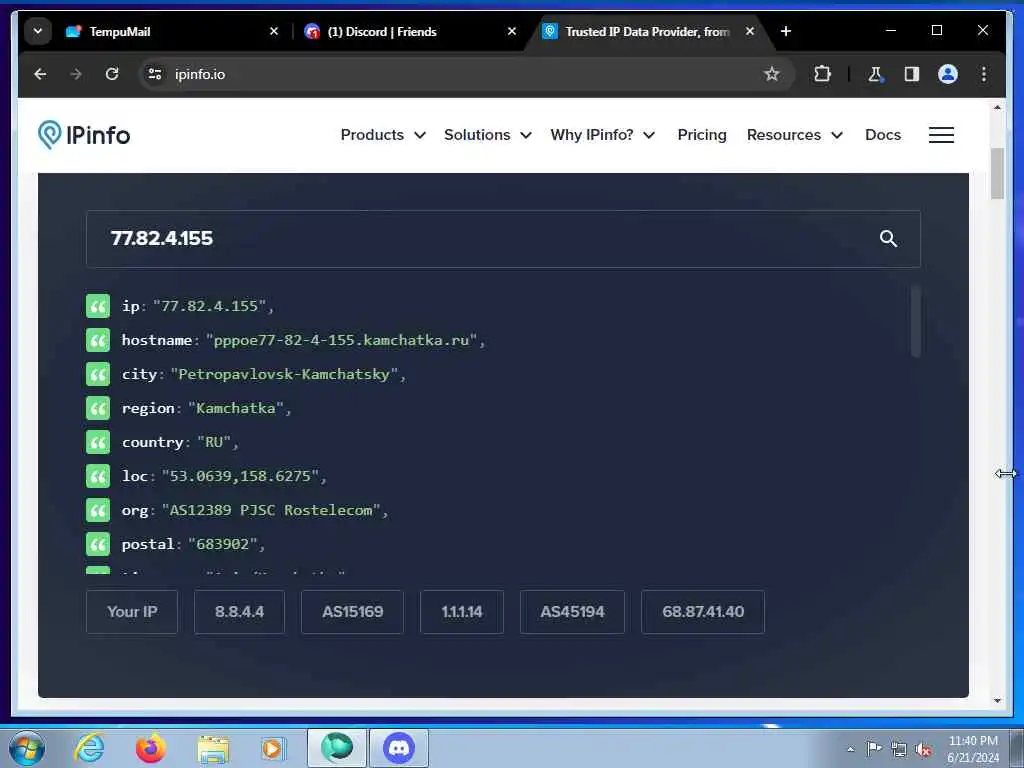Viewport: 1024px width, 768px height.
Task: Click quote icon next to loc
Action: (98, 475)
